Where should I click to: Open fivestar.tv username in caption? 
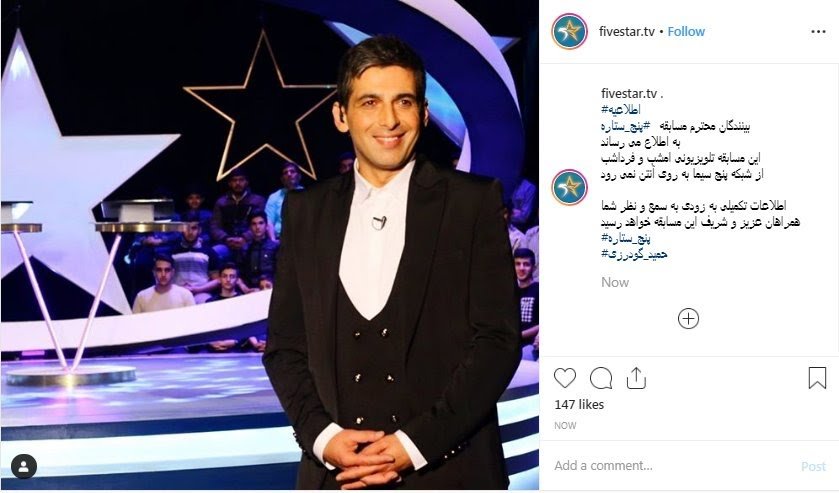point(629,94)
